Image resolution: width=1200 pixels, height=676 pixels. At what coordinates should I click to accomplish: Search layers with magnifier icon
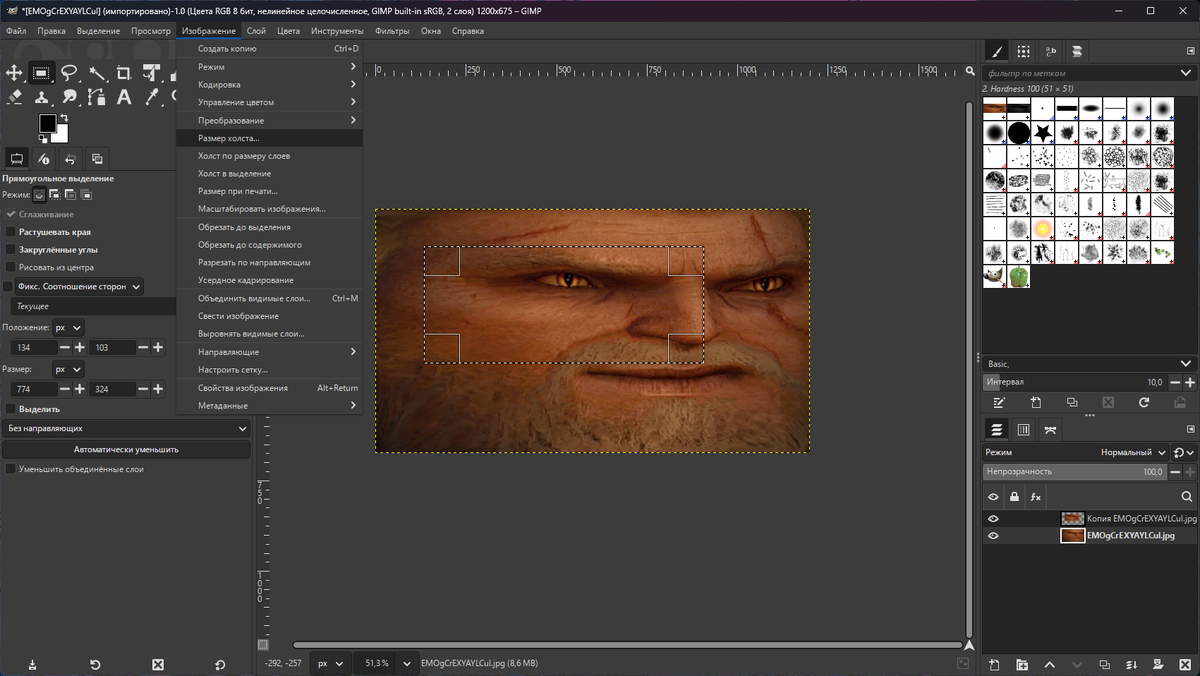(1187, 496)
